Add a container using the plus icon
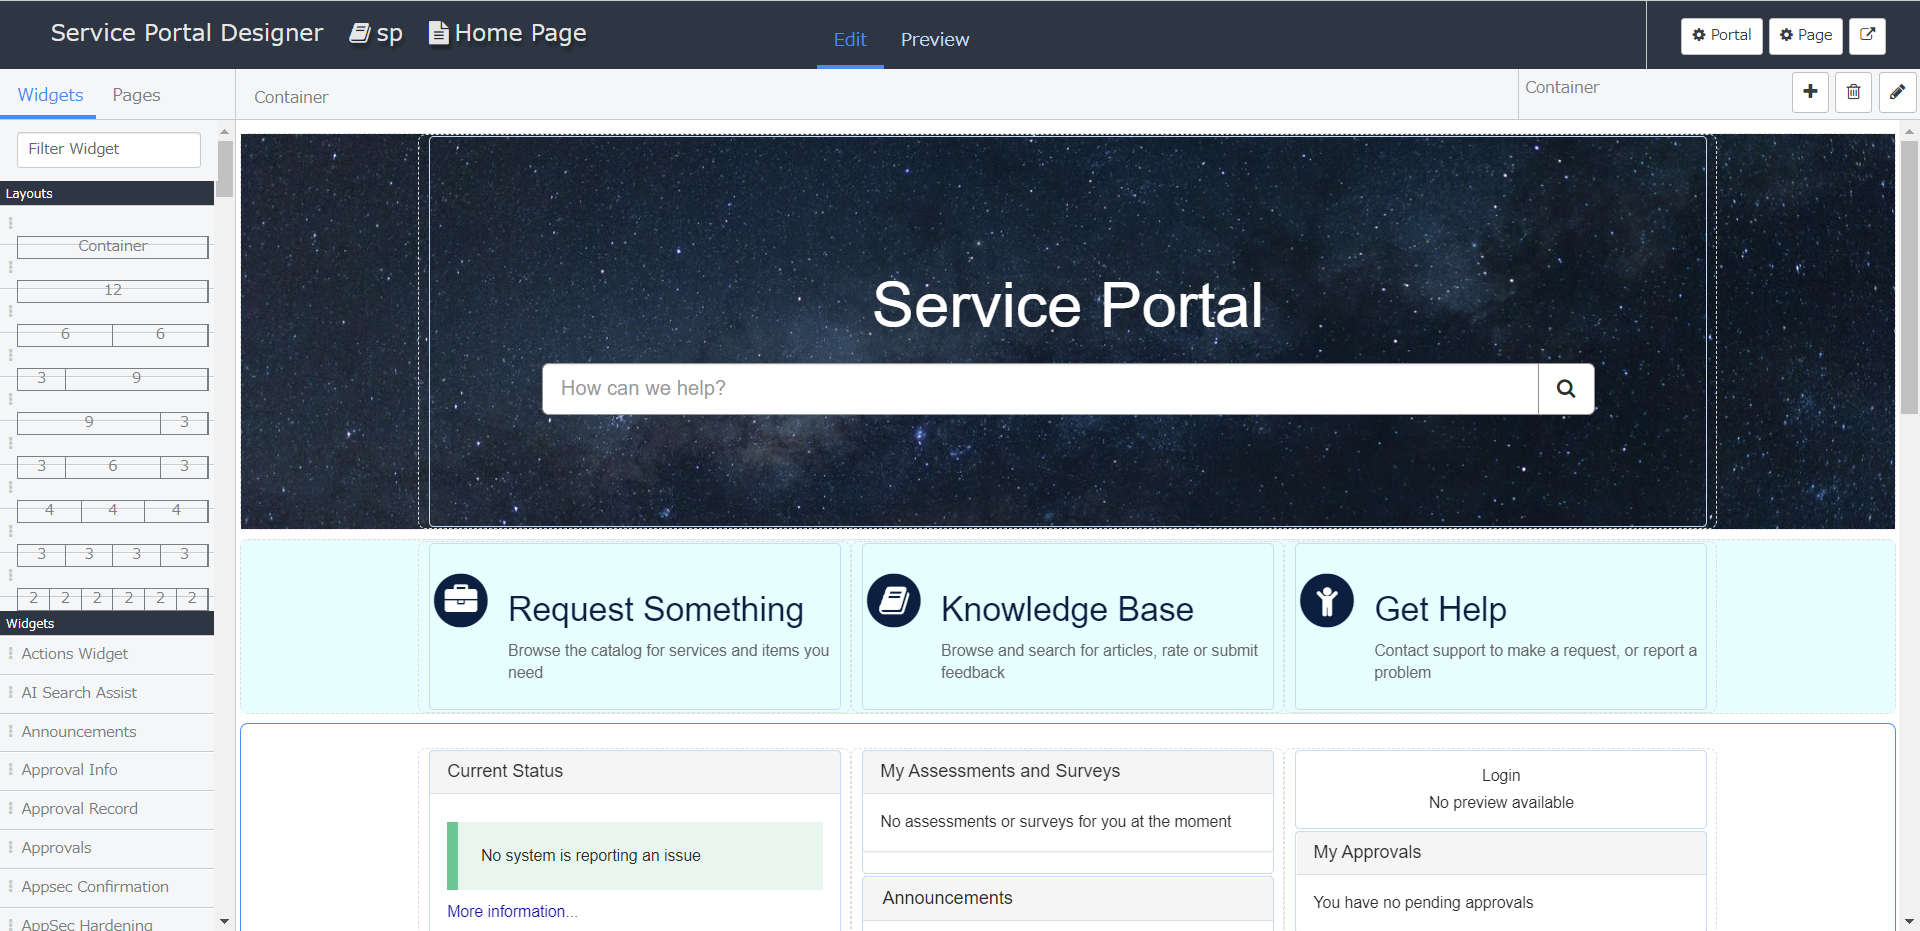This screenshot has height=931, width=1920. click(1810, 92)
